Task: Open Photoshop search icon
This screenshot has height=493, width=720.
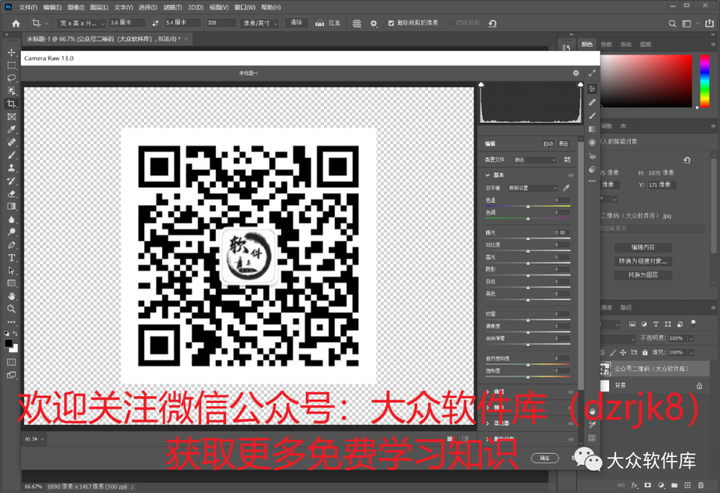Action: tap(672, 23)
